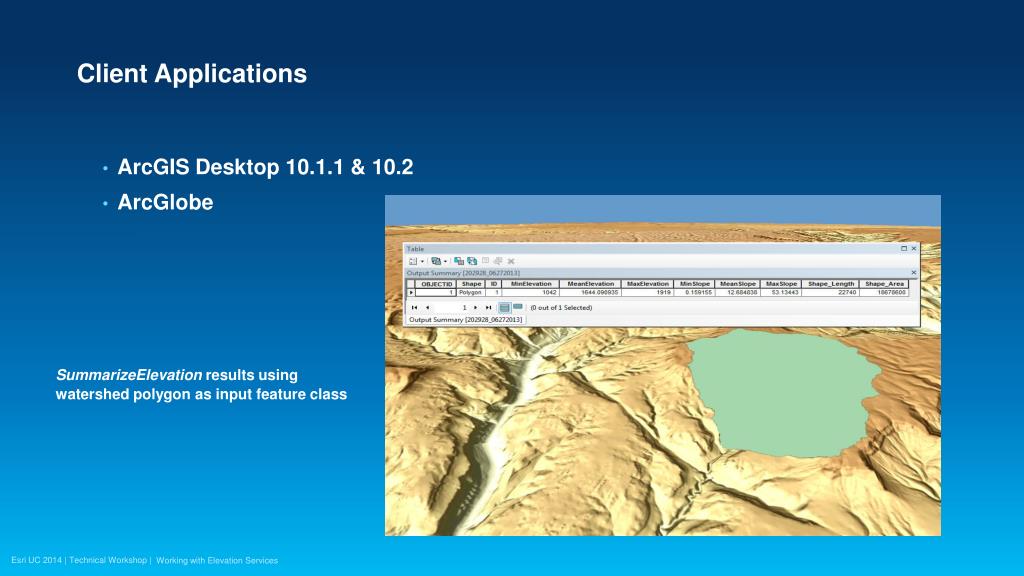Image resolution: width=1024 pixels, height=576 pixels.
Task: Click the Clear Selection icon
Action: [x=485, y=260]
